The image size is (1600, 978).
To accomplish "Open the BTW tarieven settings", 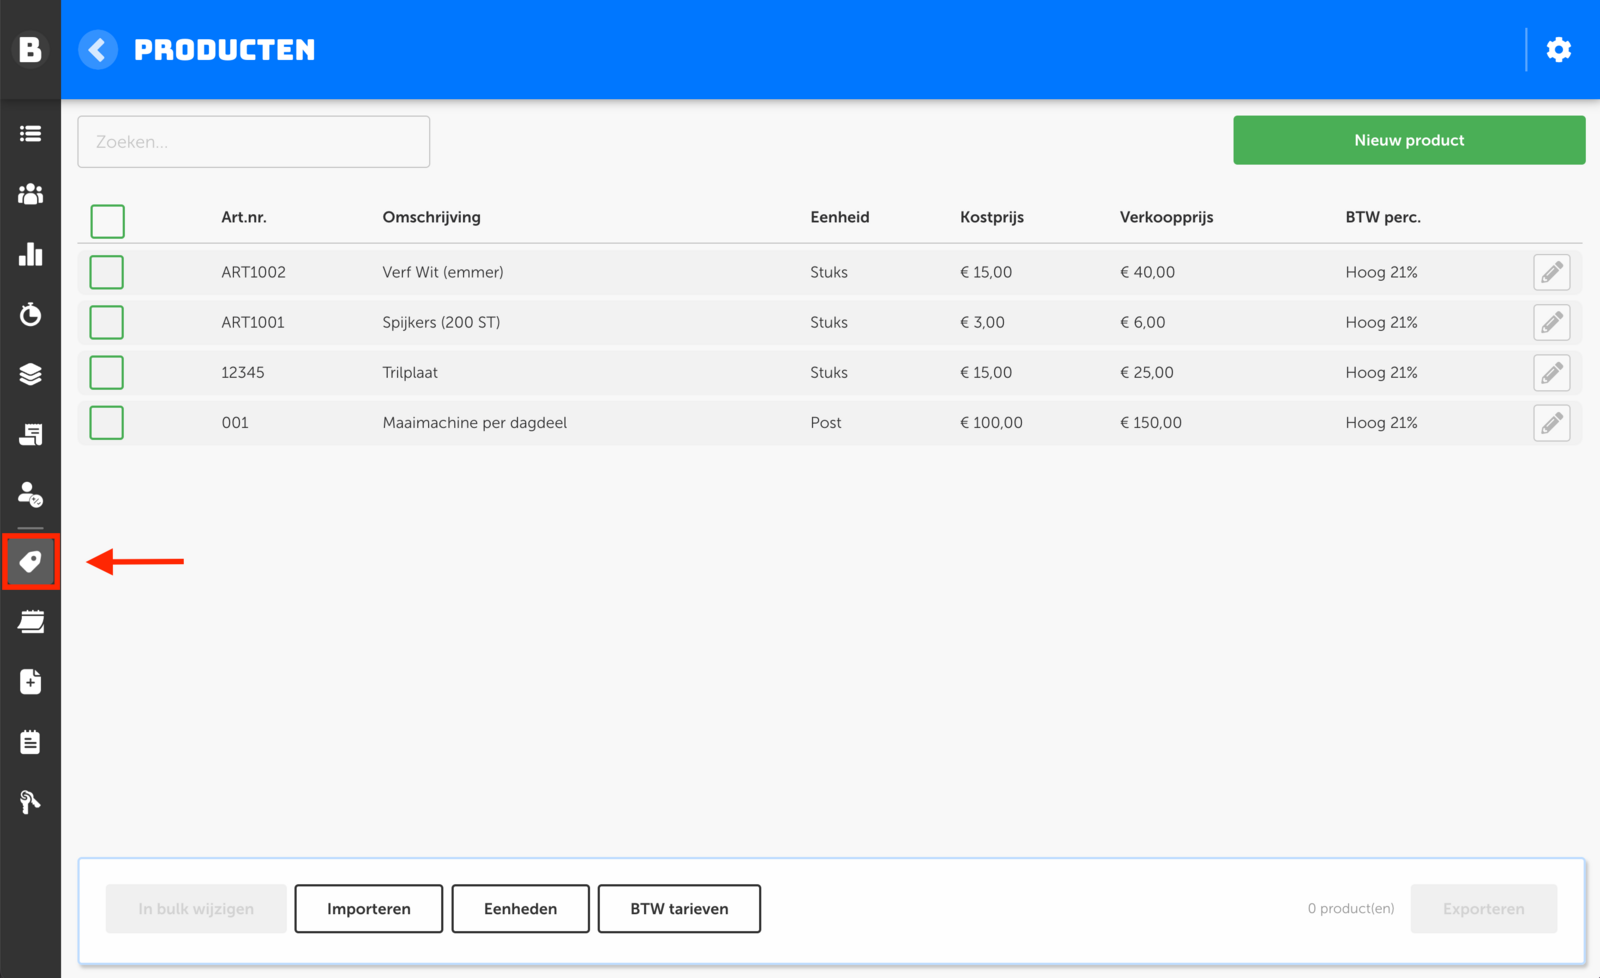I will tap(679, 908).
